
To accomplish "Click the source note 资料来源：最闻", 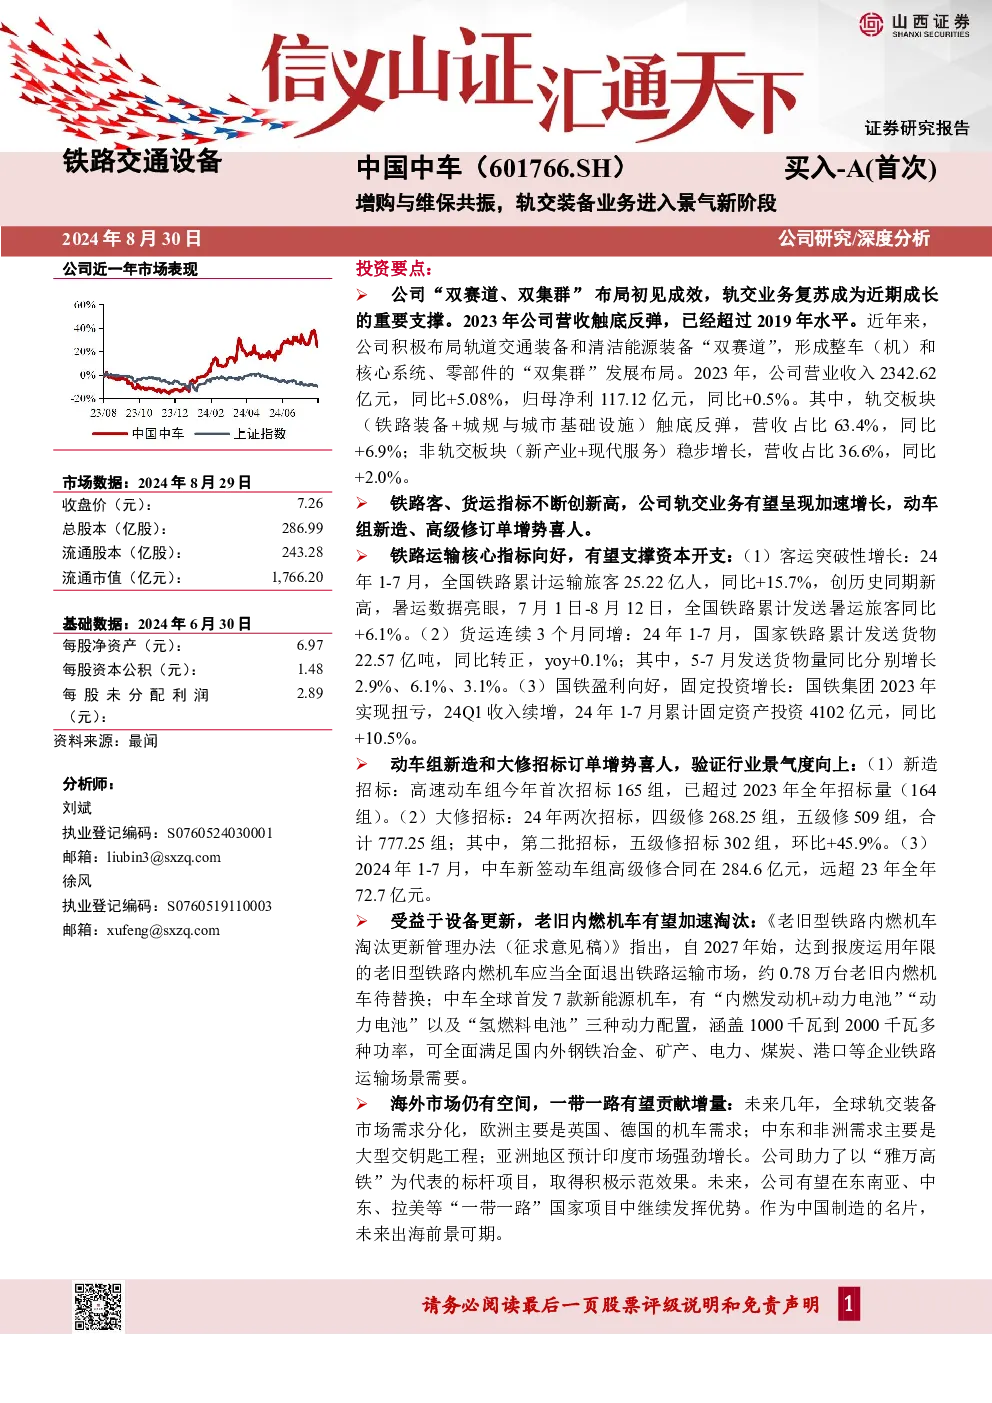I will click(x=105, y=741).
